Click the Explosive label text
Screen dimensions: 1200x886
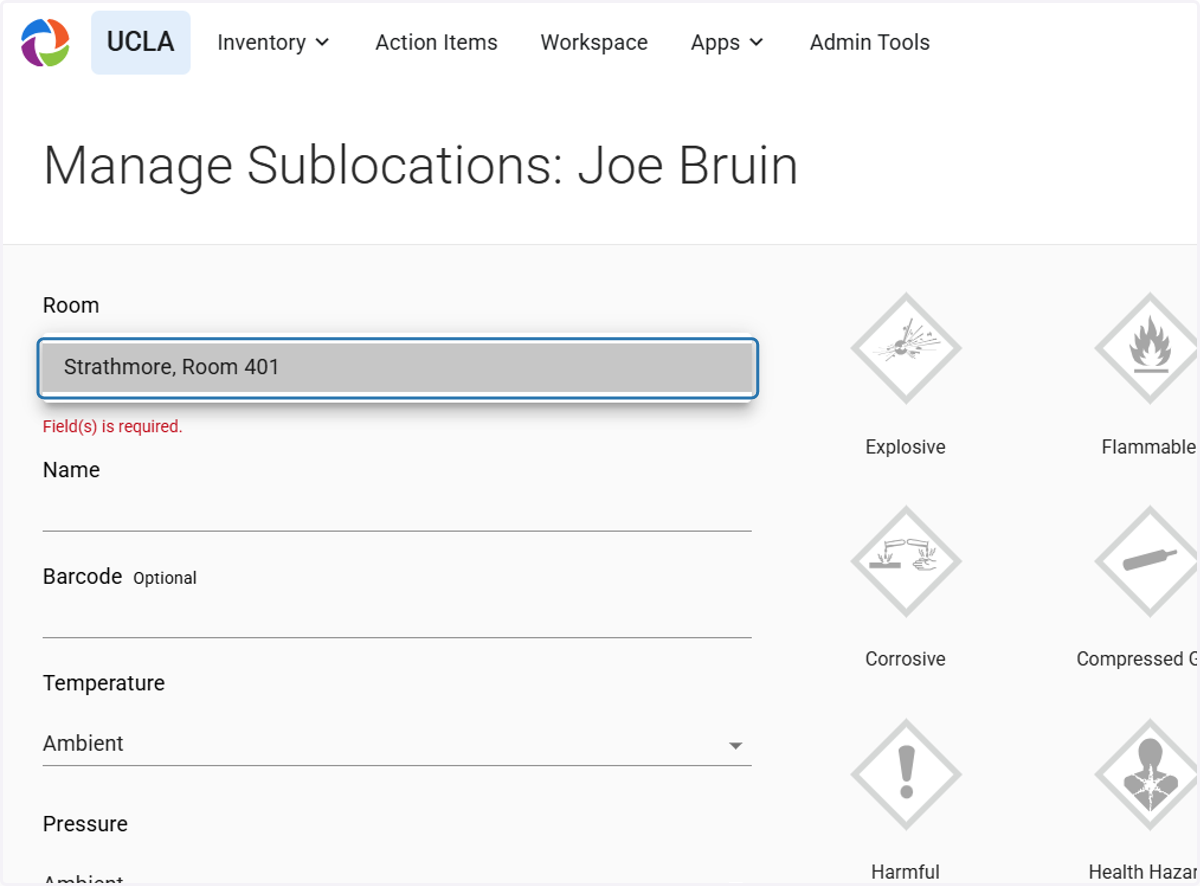905,447
